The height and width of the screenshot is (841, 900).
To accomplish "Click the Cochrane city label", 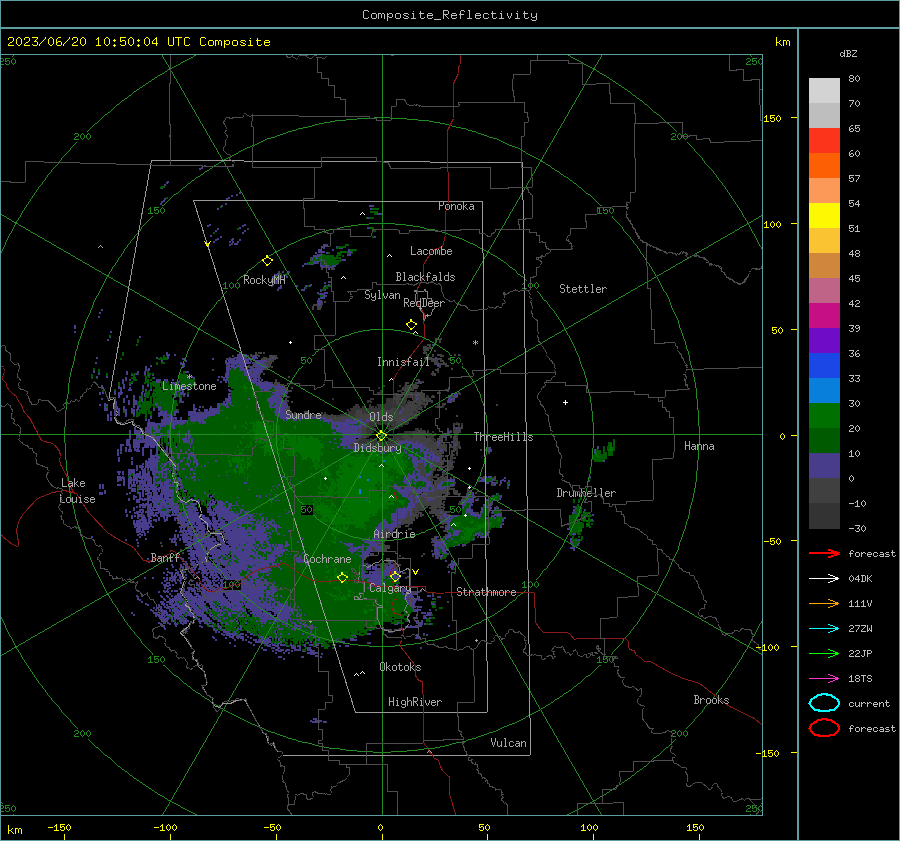I will click(327, 559).
